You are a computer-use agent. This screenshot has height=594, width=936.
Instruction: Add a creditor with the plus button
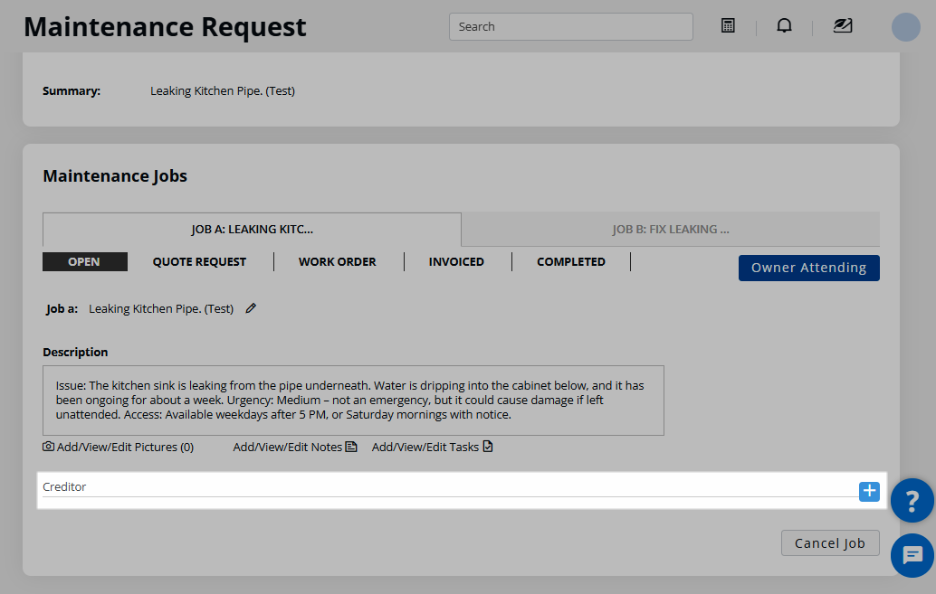pyautogui.click(x=869, y=491)
